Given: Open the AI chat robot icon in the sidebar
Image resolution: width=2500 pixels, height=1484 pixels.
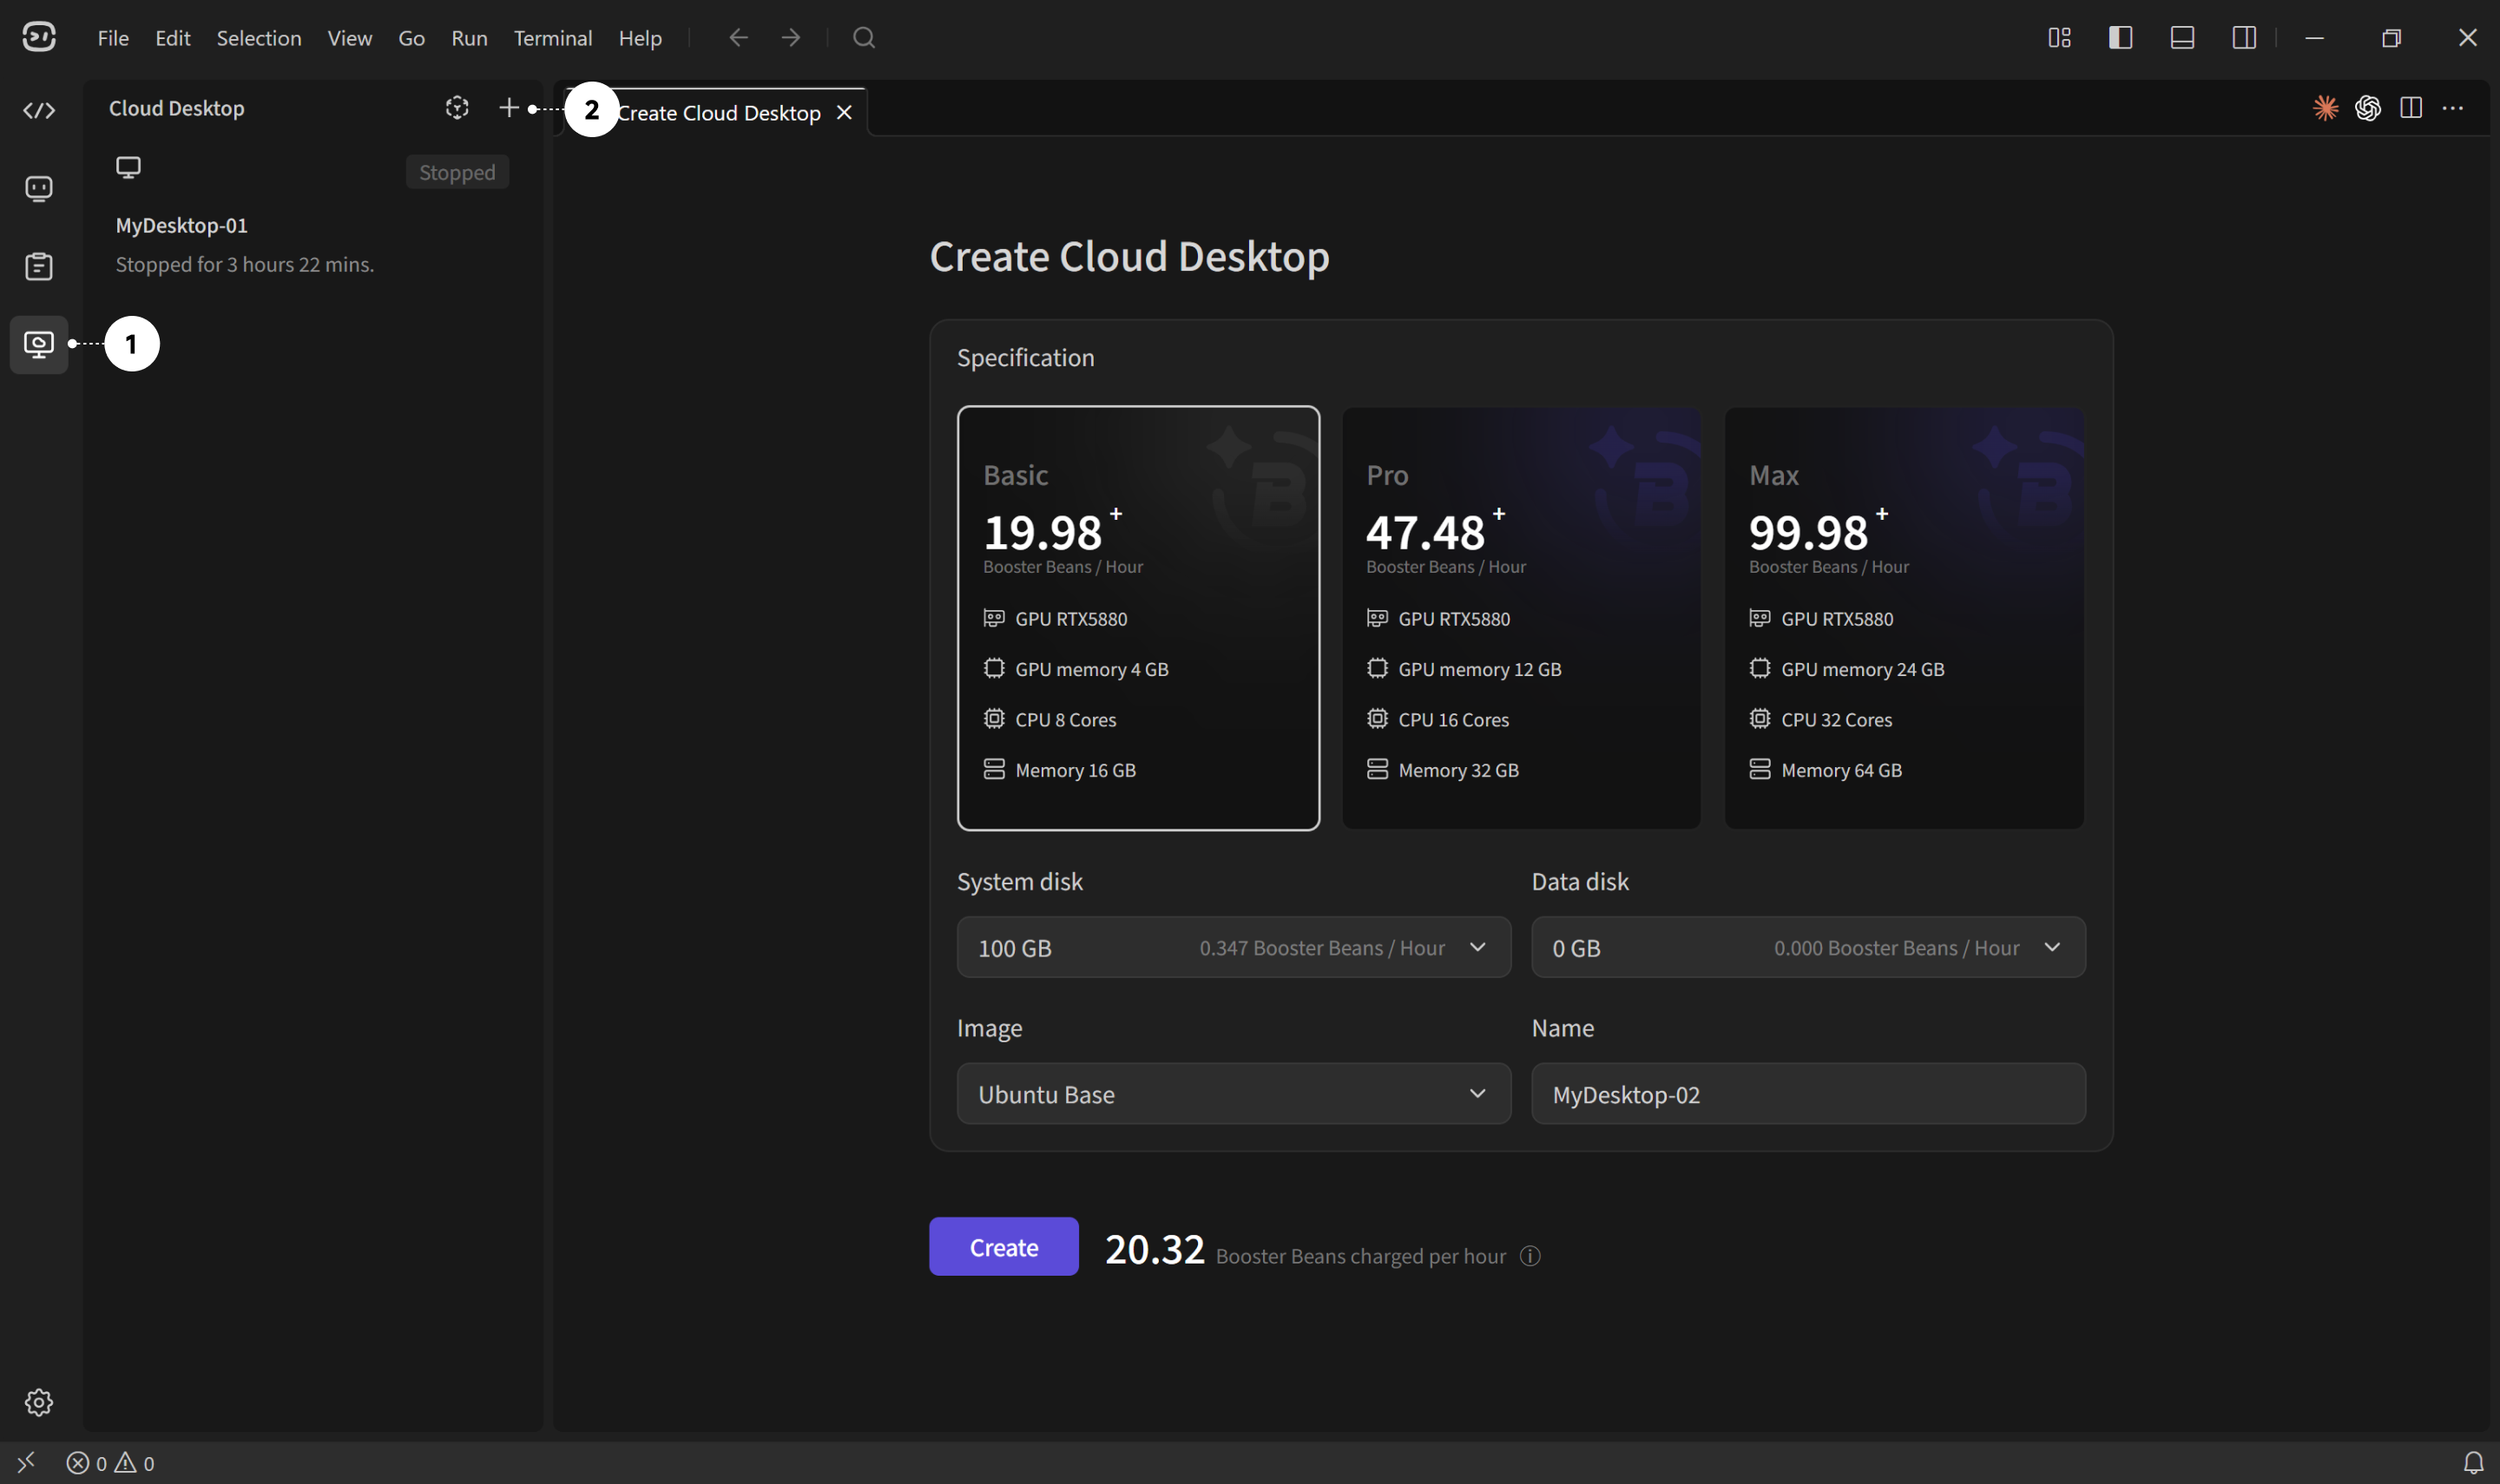Looking at the screenshot, I should tap(39, 188).
